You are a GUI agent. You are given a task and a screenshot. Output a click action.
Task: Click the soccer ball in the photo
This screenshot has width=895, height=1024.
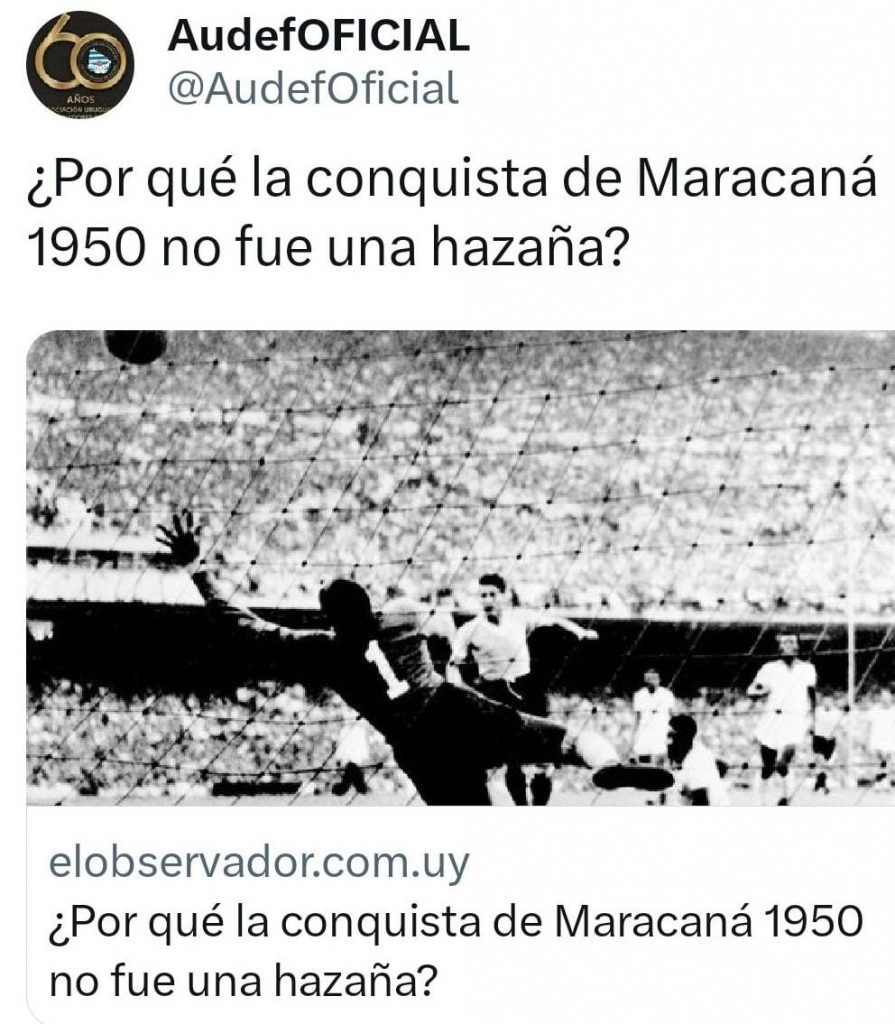136,346
